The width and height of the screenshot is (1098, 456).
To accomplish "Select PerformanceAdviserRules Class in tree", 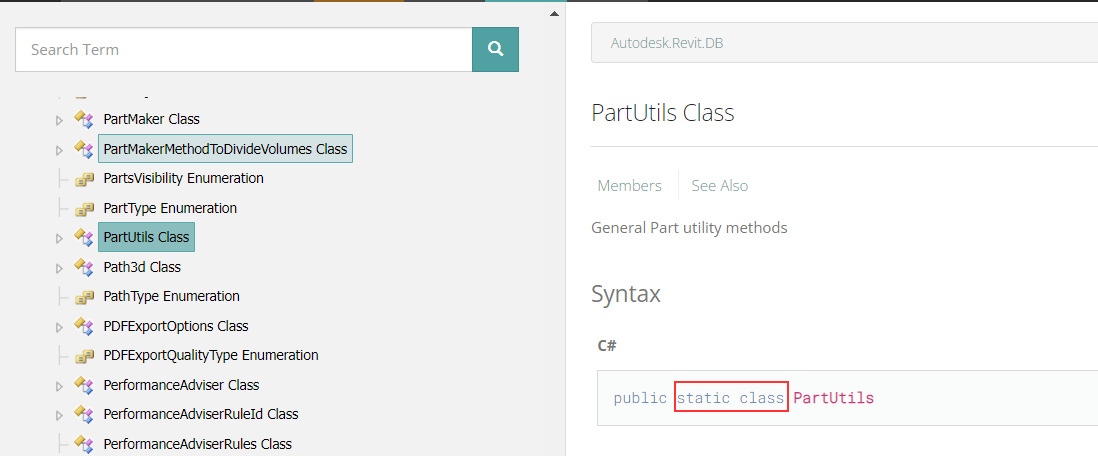I will pos(197,443).
